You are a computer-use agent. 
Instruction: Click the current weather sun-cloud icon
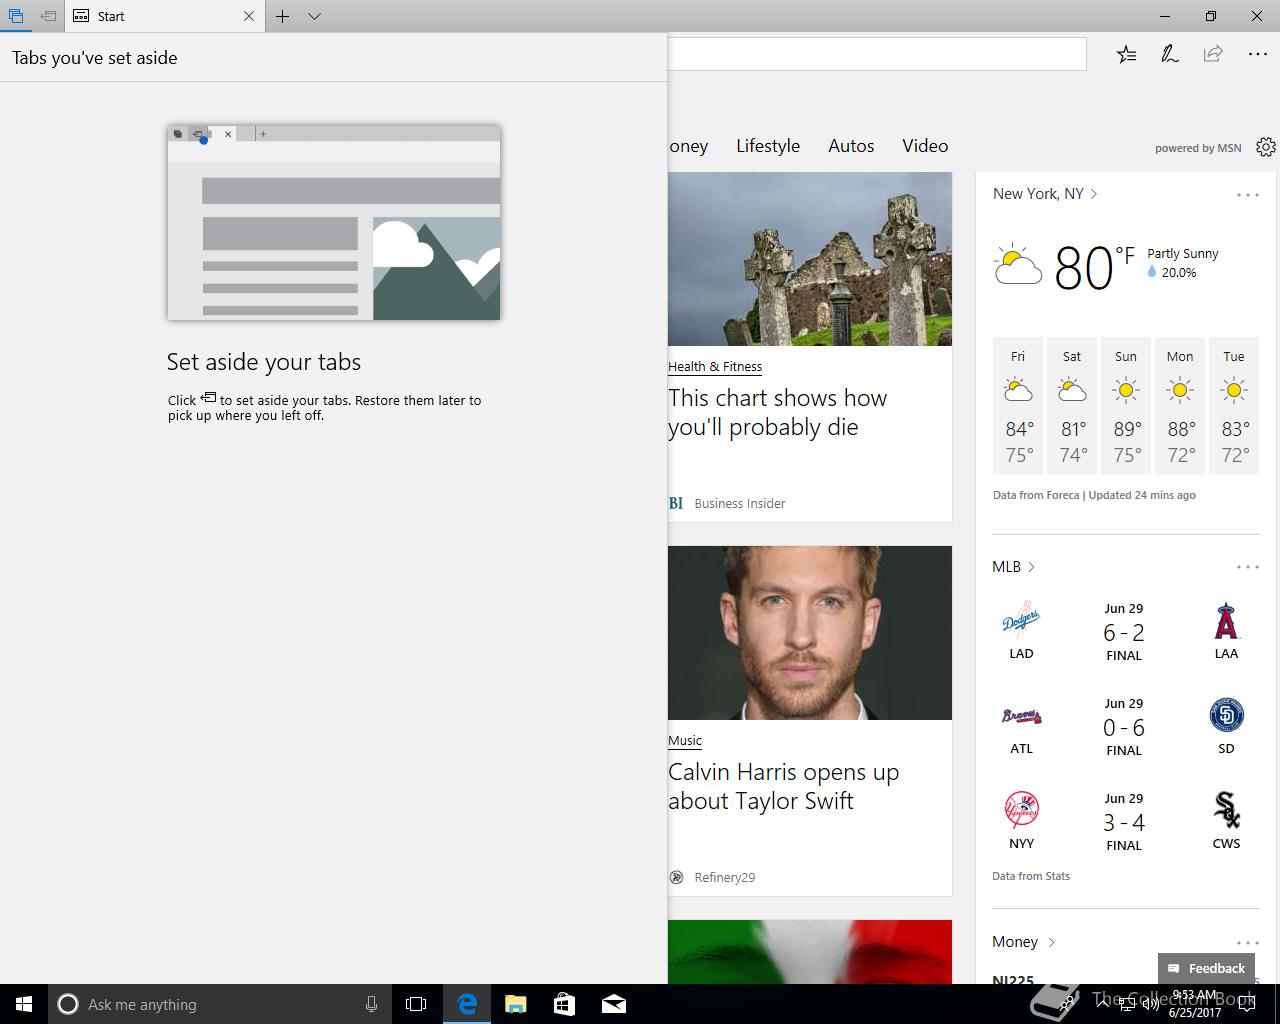tap(1018, 266)
